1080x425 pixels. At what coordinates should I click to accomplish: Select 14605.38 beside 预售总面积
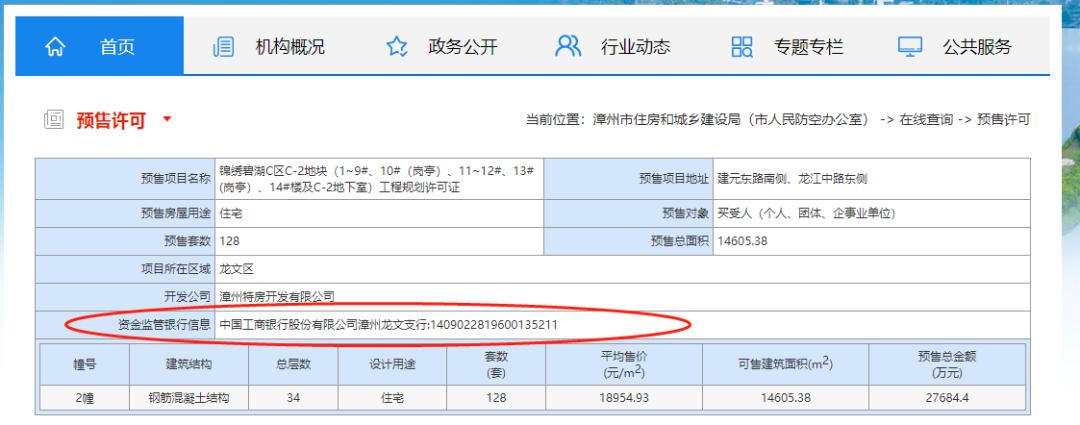pos(742,241)
